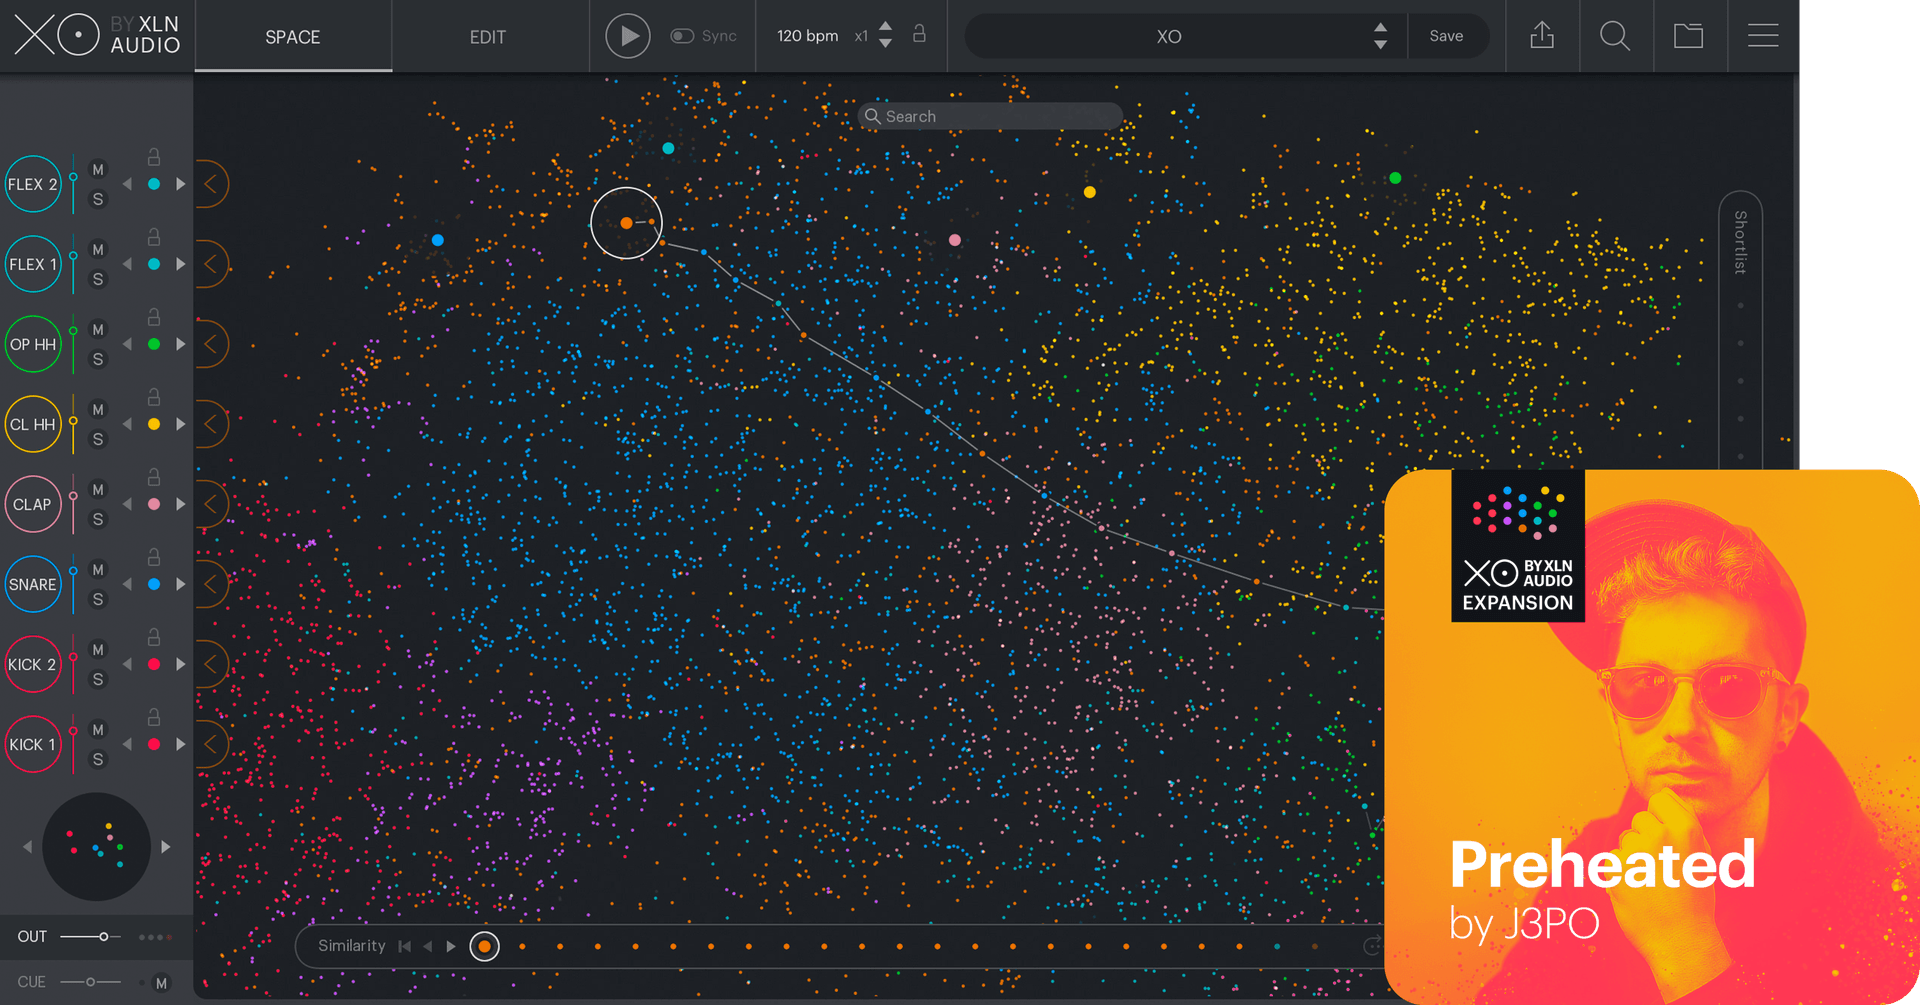Switch to the next kit
The image size is (1920, 1005).
point(166,847)
